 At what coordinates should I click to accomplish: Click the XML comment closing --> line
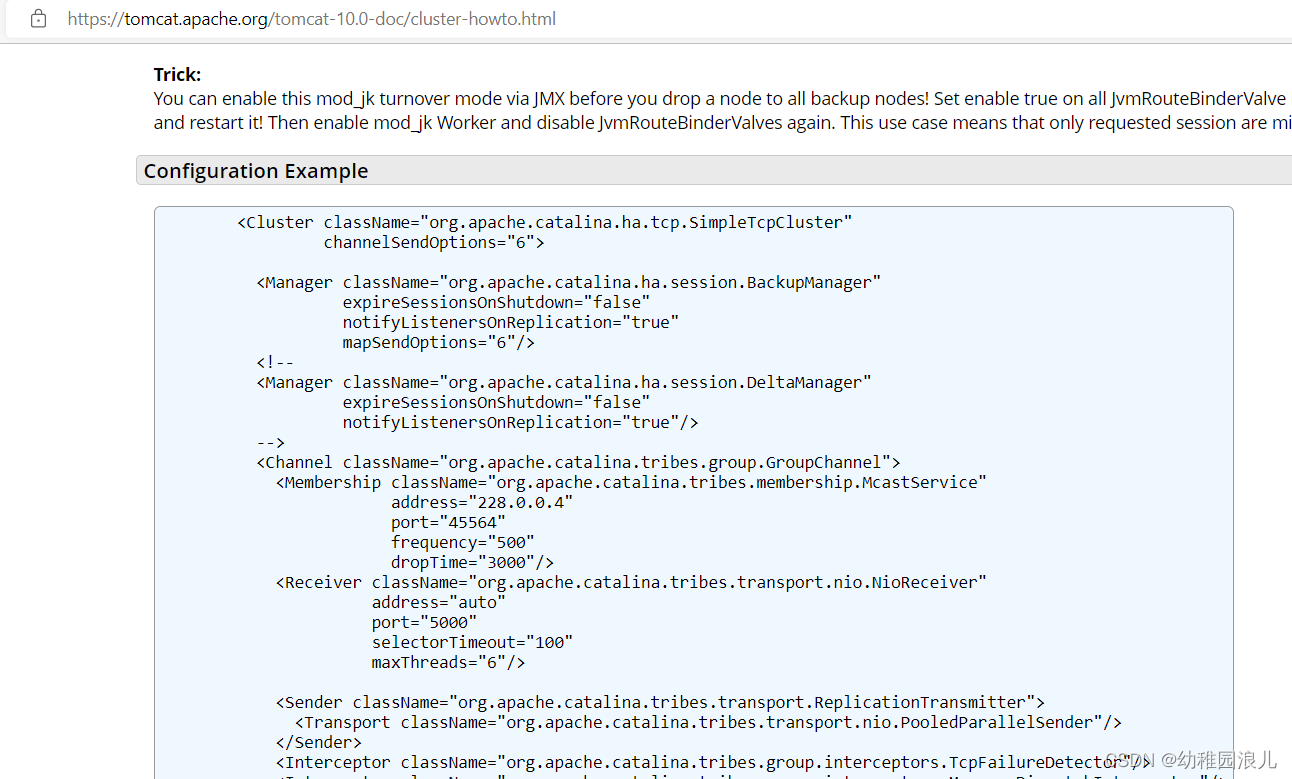[271, 442]
